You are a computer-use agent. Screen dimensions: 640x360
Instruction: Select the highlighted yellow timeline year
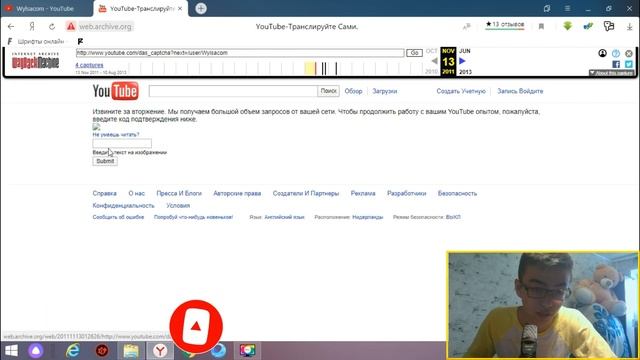tap(309, 68)
